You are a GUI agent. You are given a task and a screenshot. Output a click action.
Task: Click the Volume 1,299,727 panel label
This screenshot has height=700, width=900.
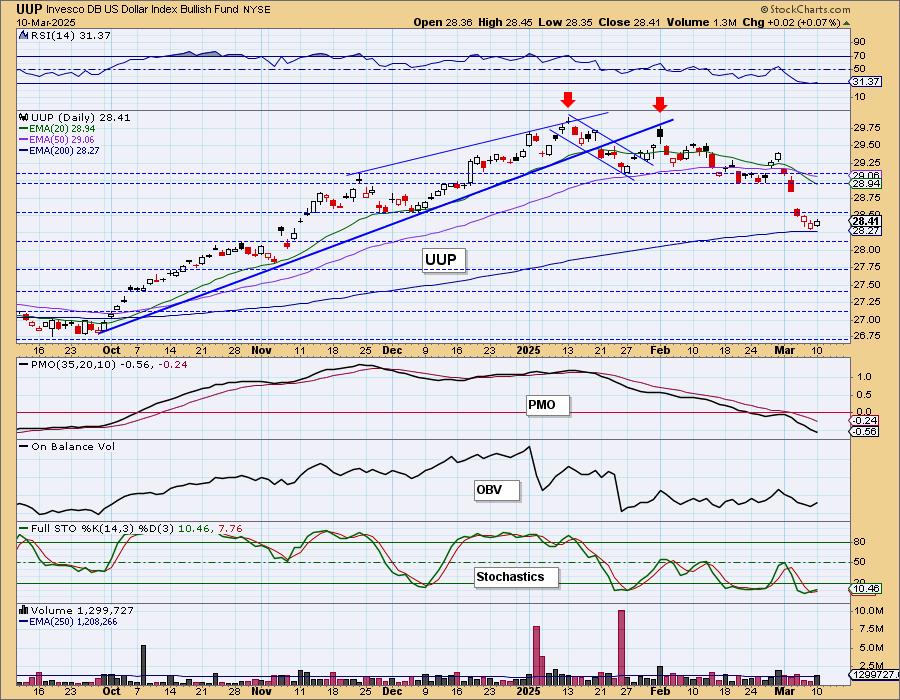click(83, 610)
